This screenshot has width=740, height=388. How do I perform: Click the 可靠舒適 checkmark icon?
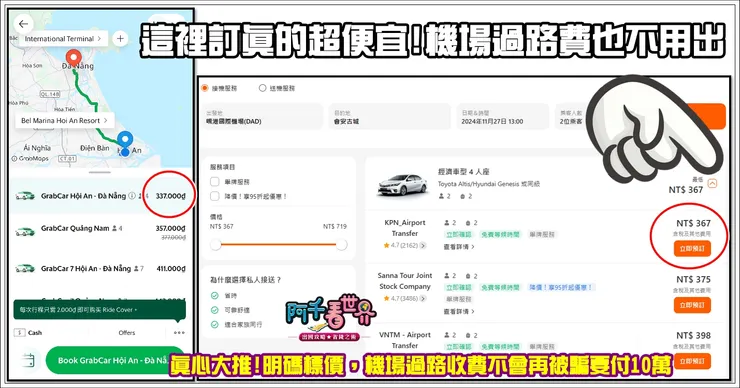pyautogui.click(x=215, y=310)
